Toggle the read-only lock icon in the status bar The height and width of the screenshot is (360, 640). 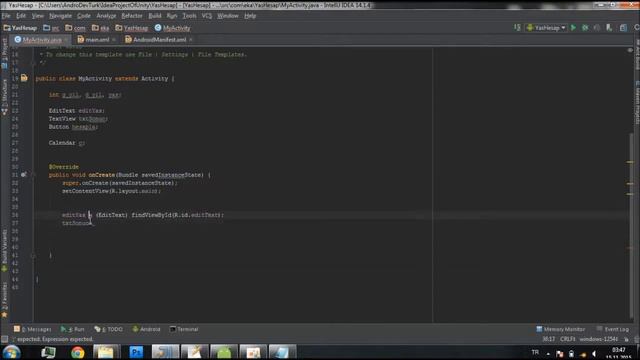[x=626, y=340]
